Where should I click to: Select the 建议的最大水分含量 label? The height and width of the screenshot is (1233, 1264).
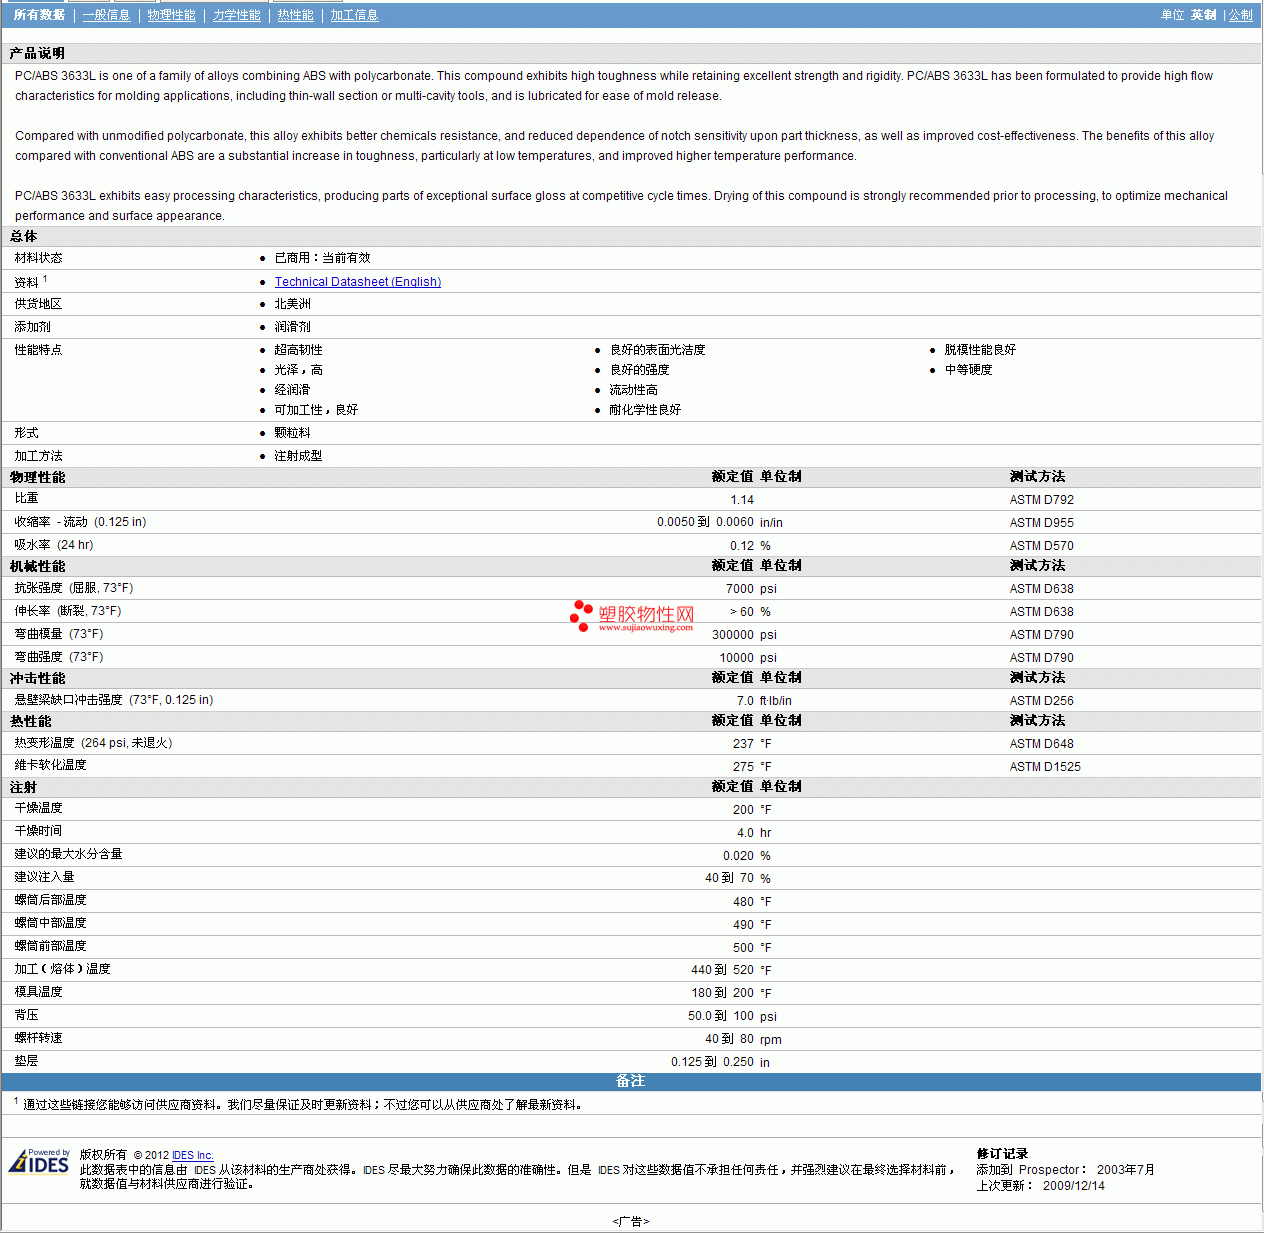68,854
